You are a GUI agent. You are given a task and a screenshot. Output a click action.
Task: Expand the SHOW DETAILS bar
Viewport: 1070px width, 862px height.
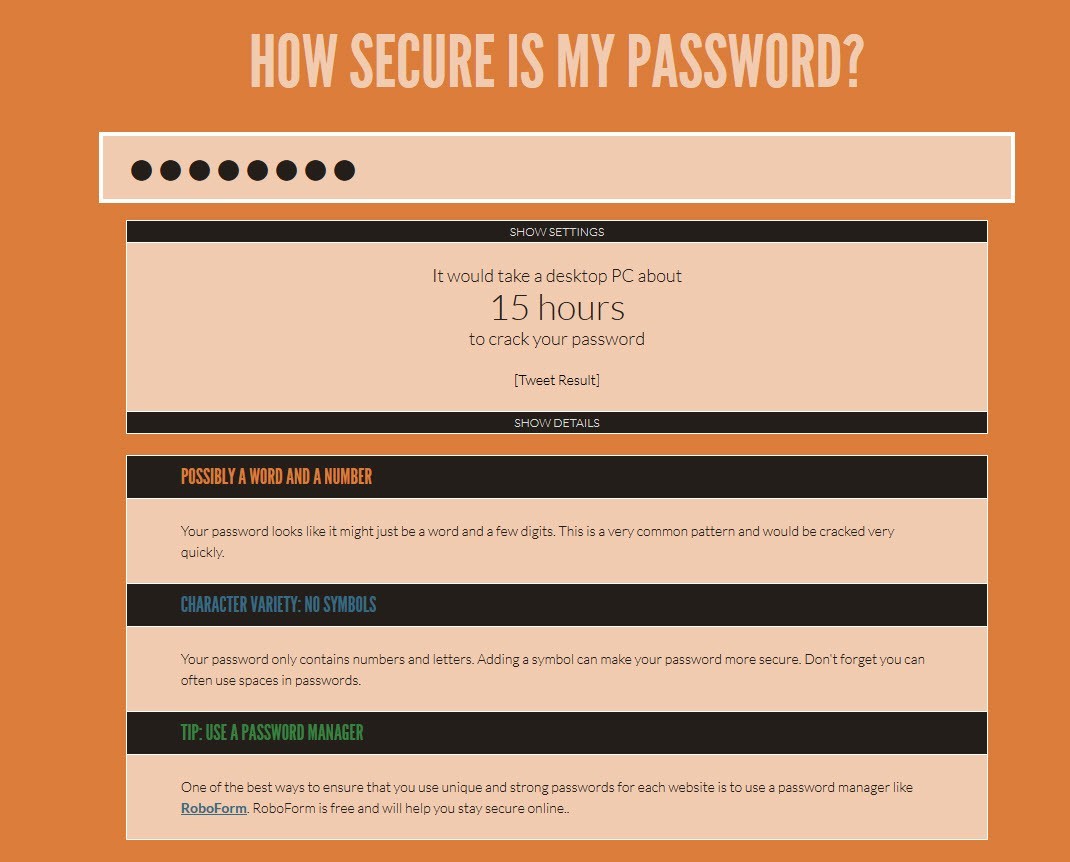tap(556, 422)
